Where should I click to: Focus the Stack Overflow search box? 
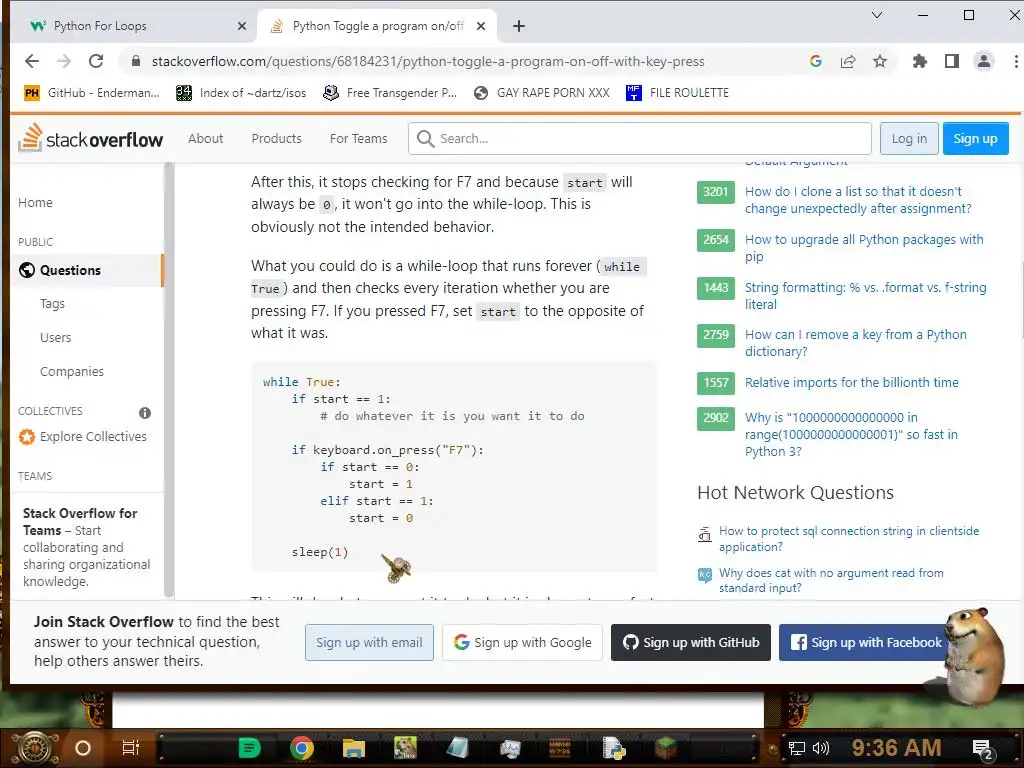(640, 138)
